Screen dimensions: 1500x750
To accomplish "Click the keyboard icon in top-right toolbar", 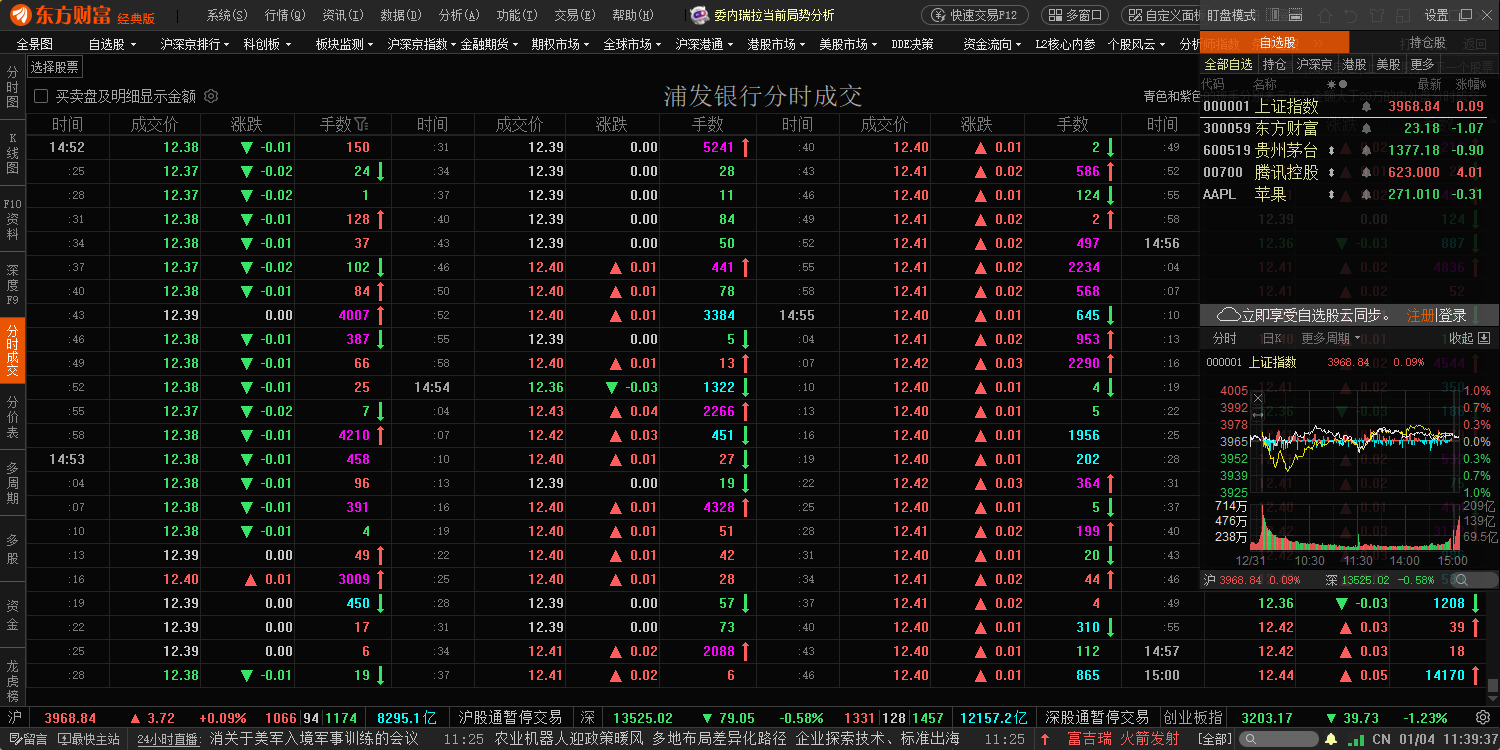I will pyautogui.click(x=1295, y=15).
